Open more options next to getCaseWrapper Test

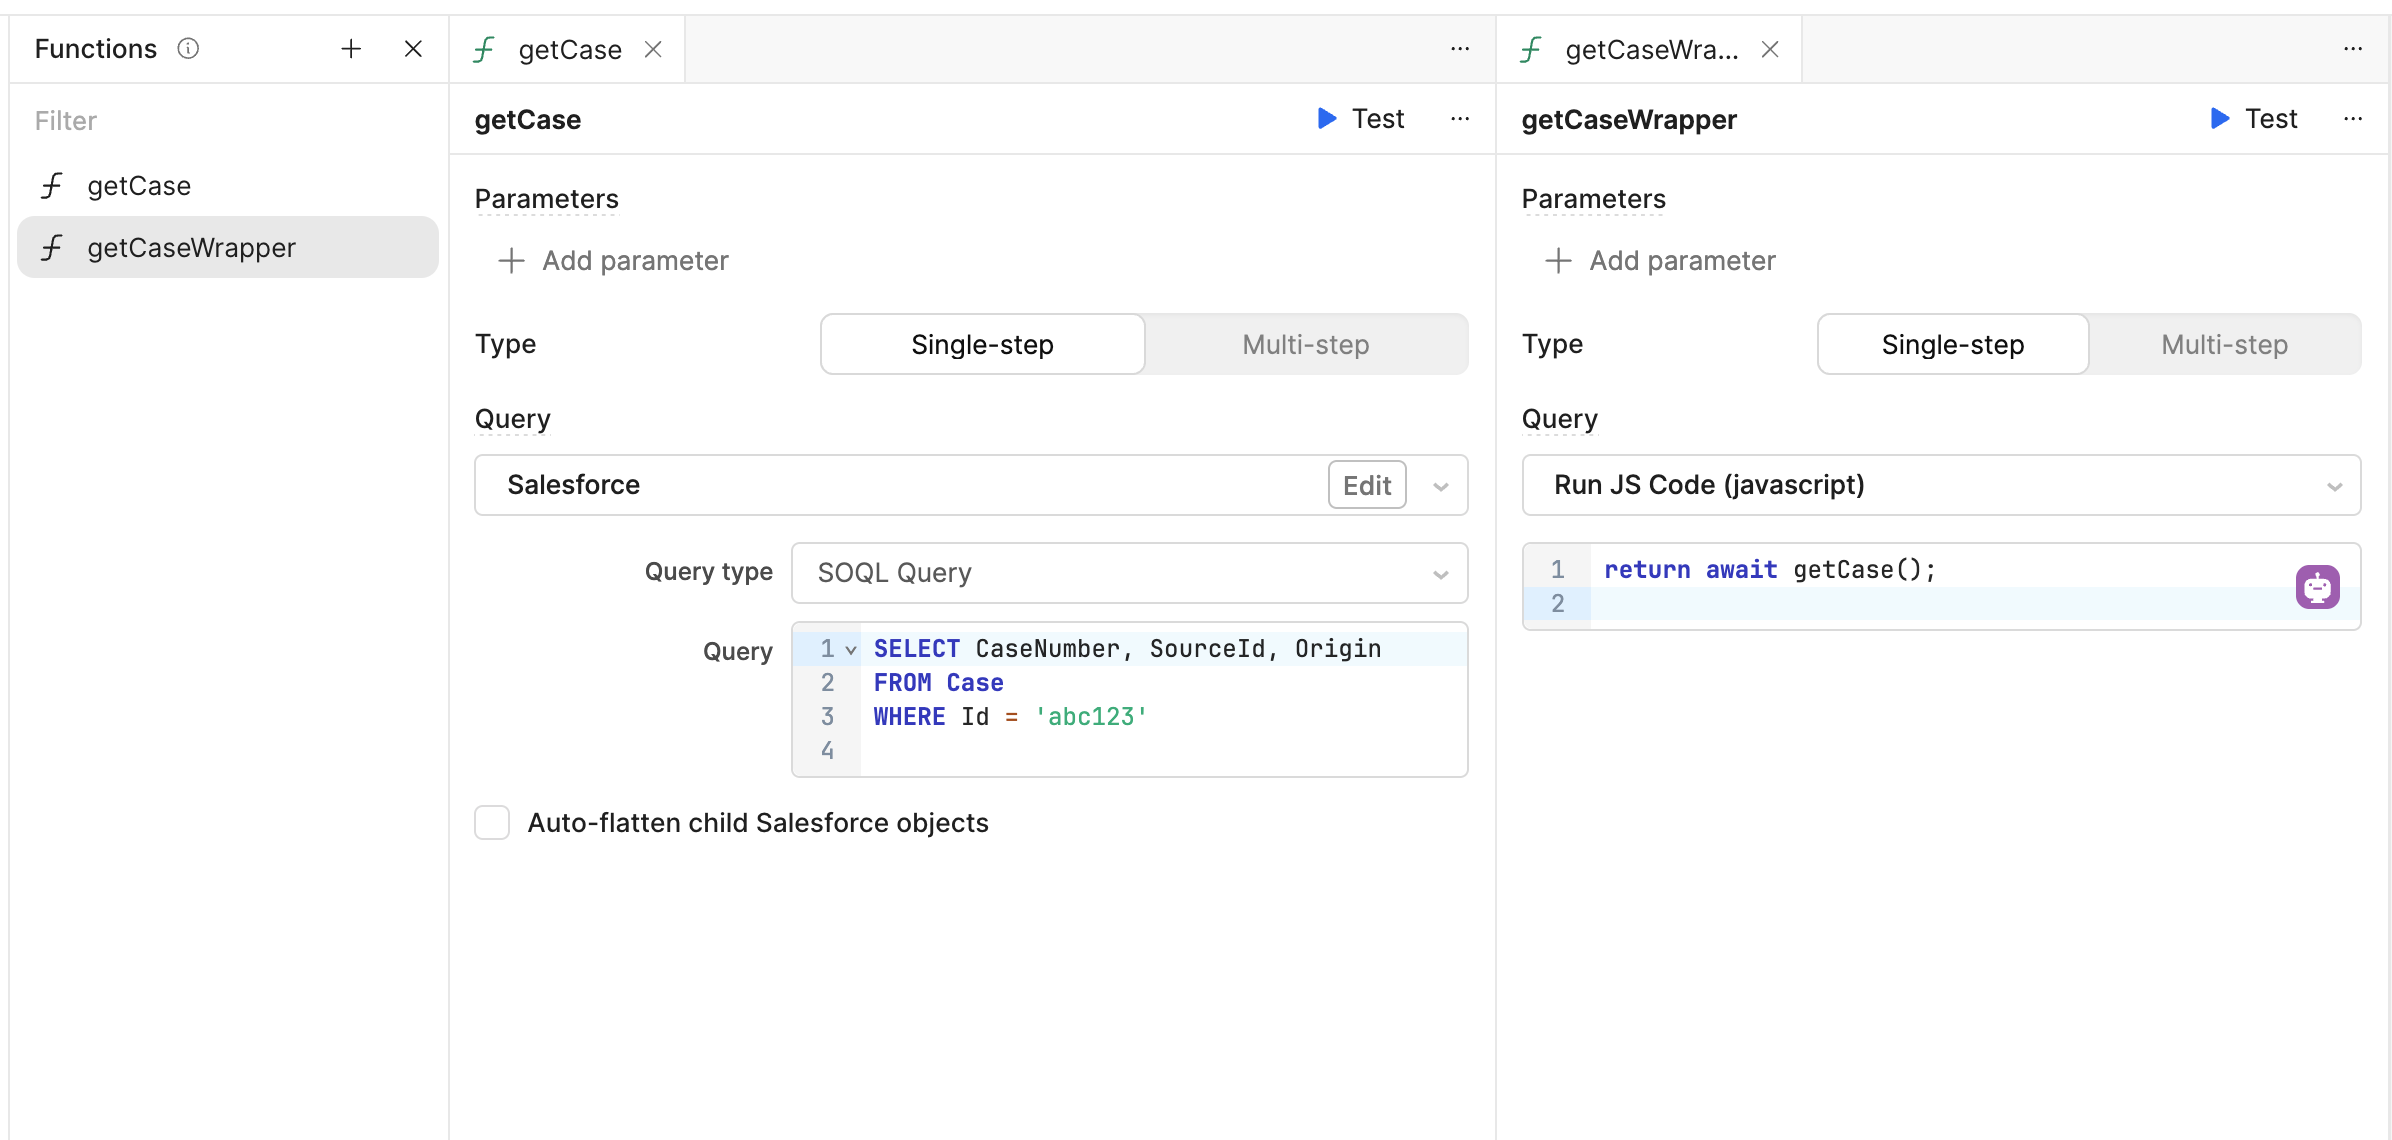coord(2353,119)
